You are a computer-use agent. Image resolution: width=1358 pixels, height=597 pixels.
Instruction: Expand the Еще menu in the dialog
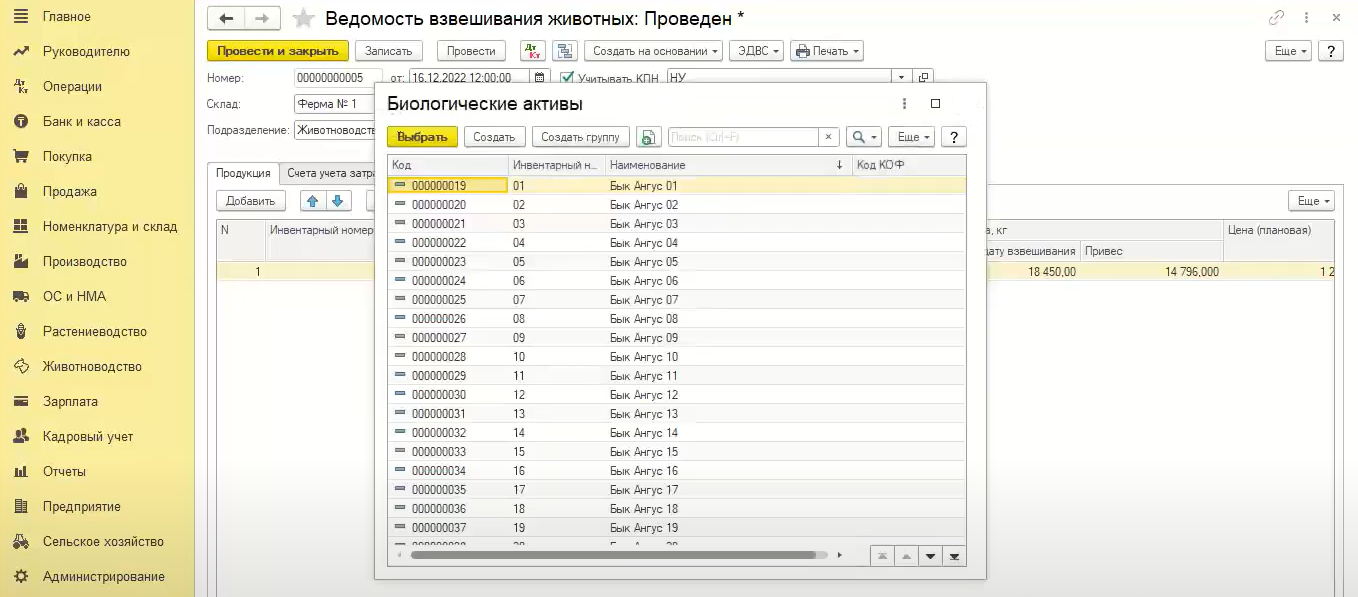point(913,137)
